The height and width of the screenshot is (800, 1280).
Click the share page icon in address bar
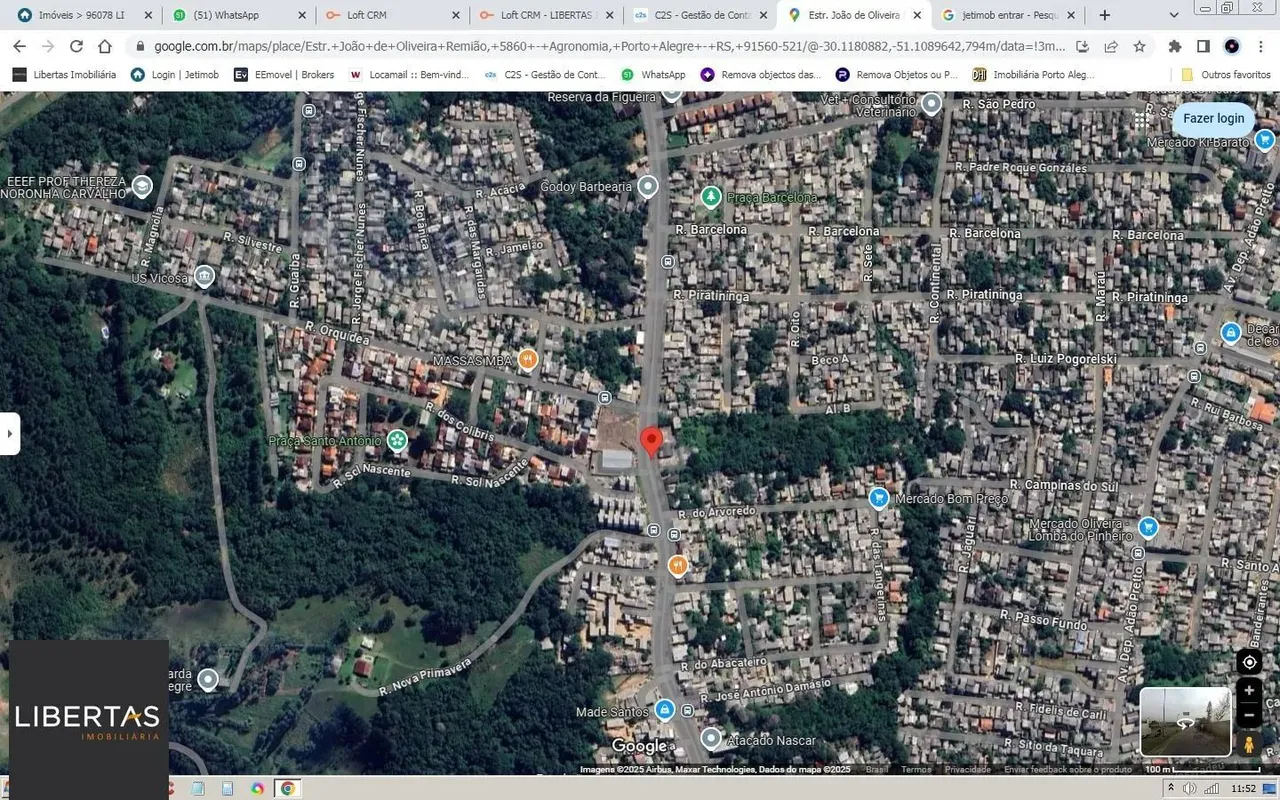coord(1111,46)
